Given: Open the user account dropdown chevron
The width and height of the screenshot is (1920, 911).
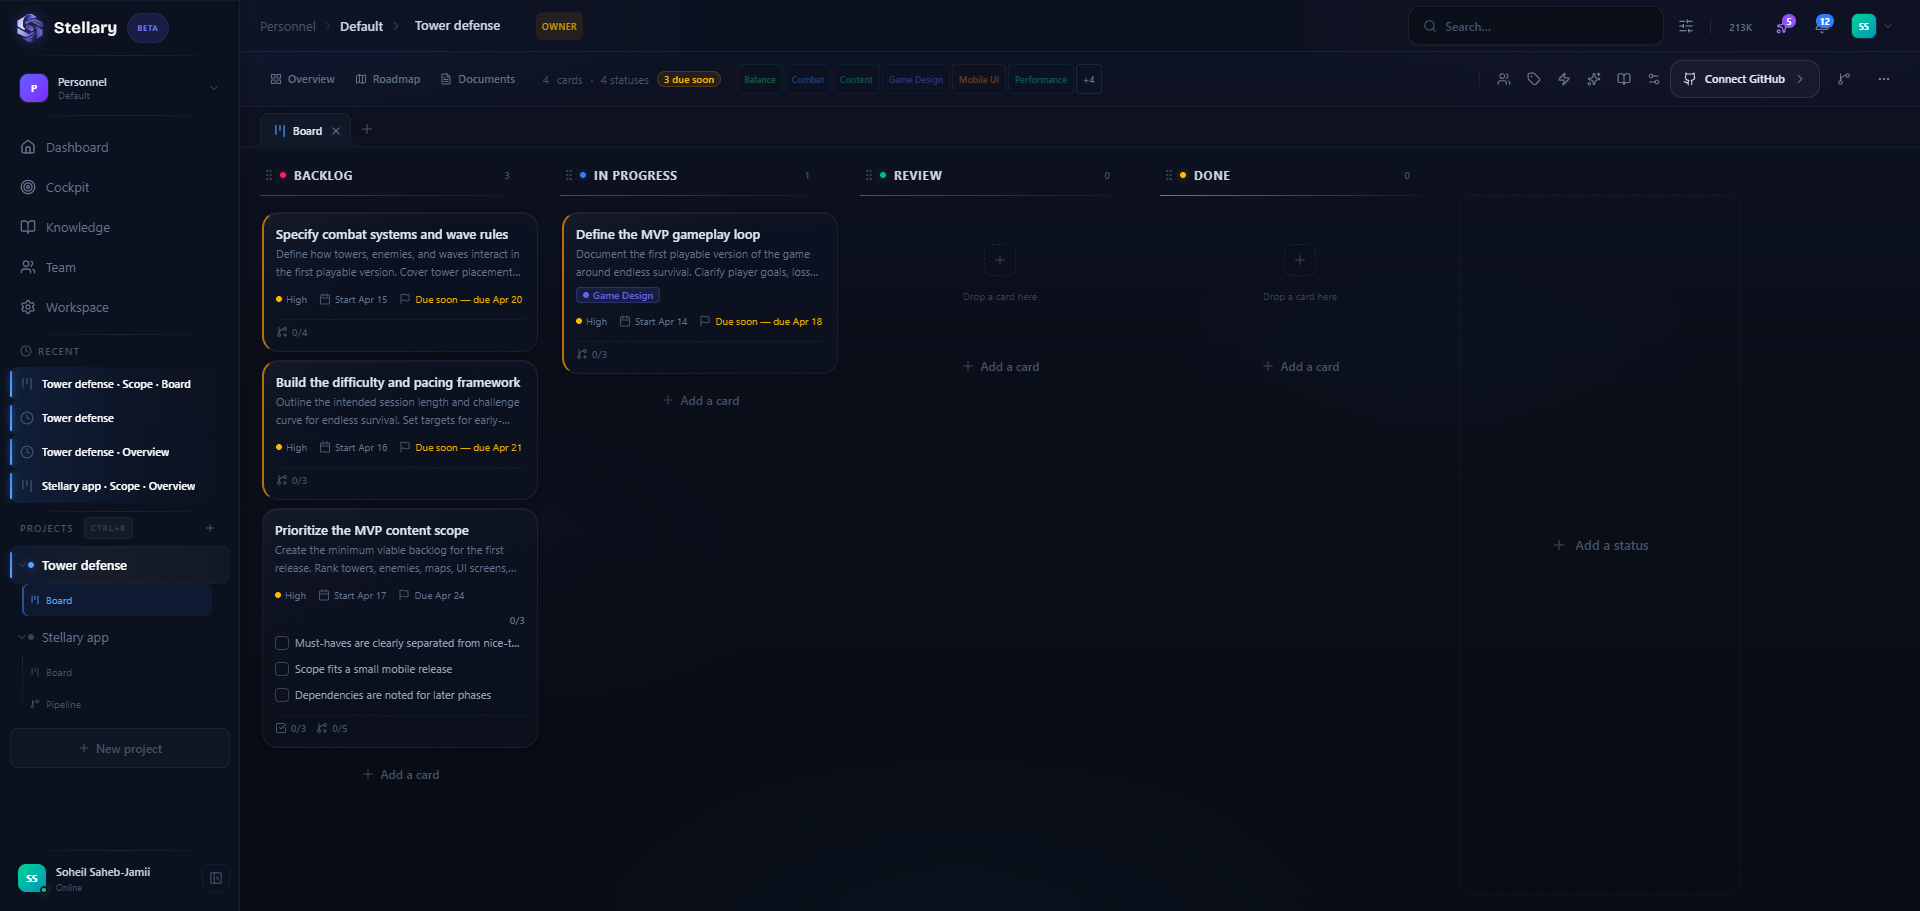Looking at the screenshot, I should coord(1888,26).
